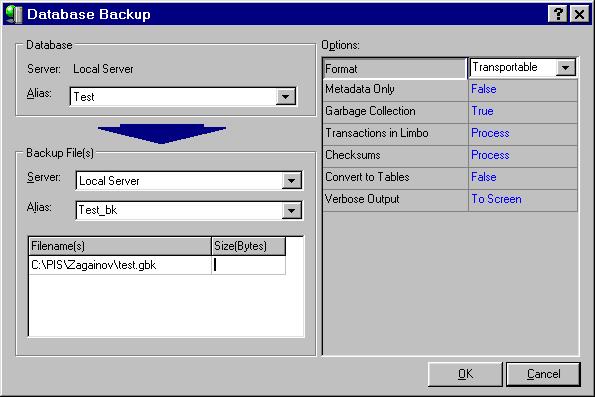
Task: Click the Size(Bytes) column header
Action: click(249, 246)
